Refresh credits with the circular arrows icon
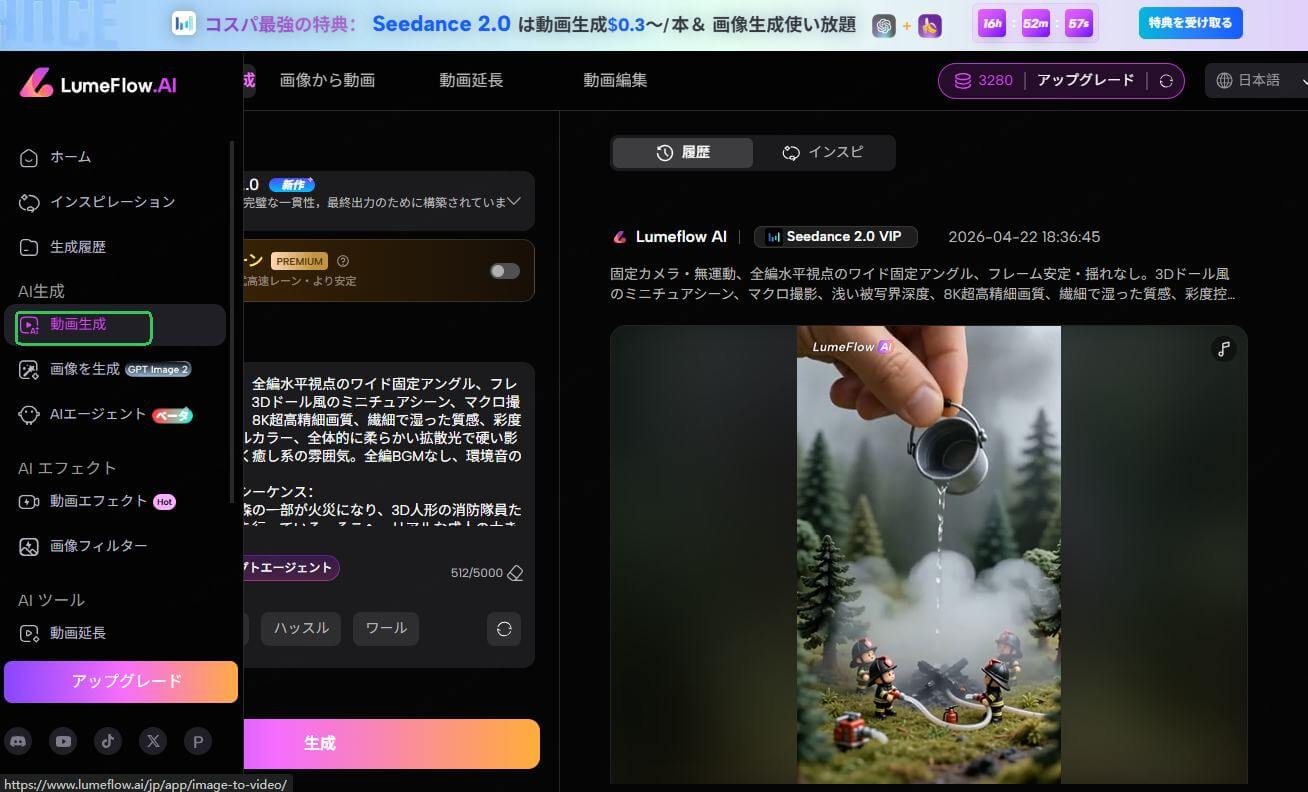Viewport: 1308px width, 792px height. point(1166,81)
